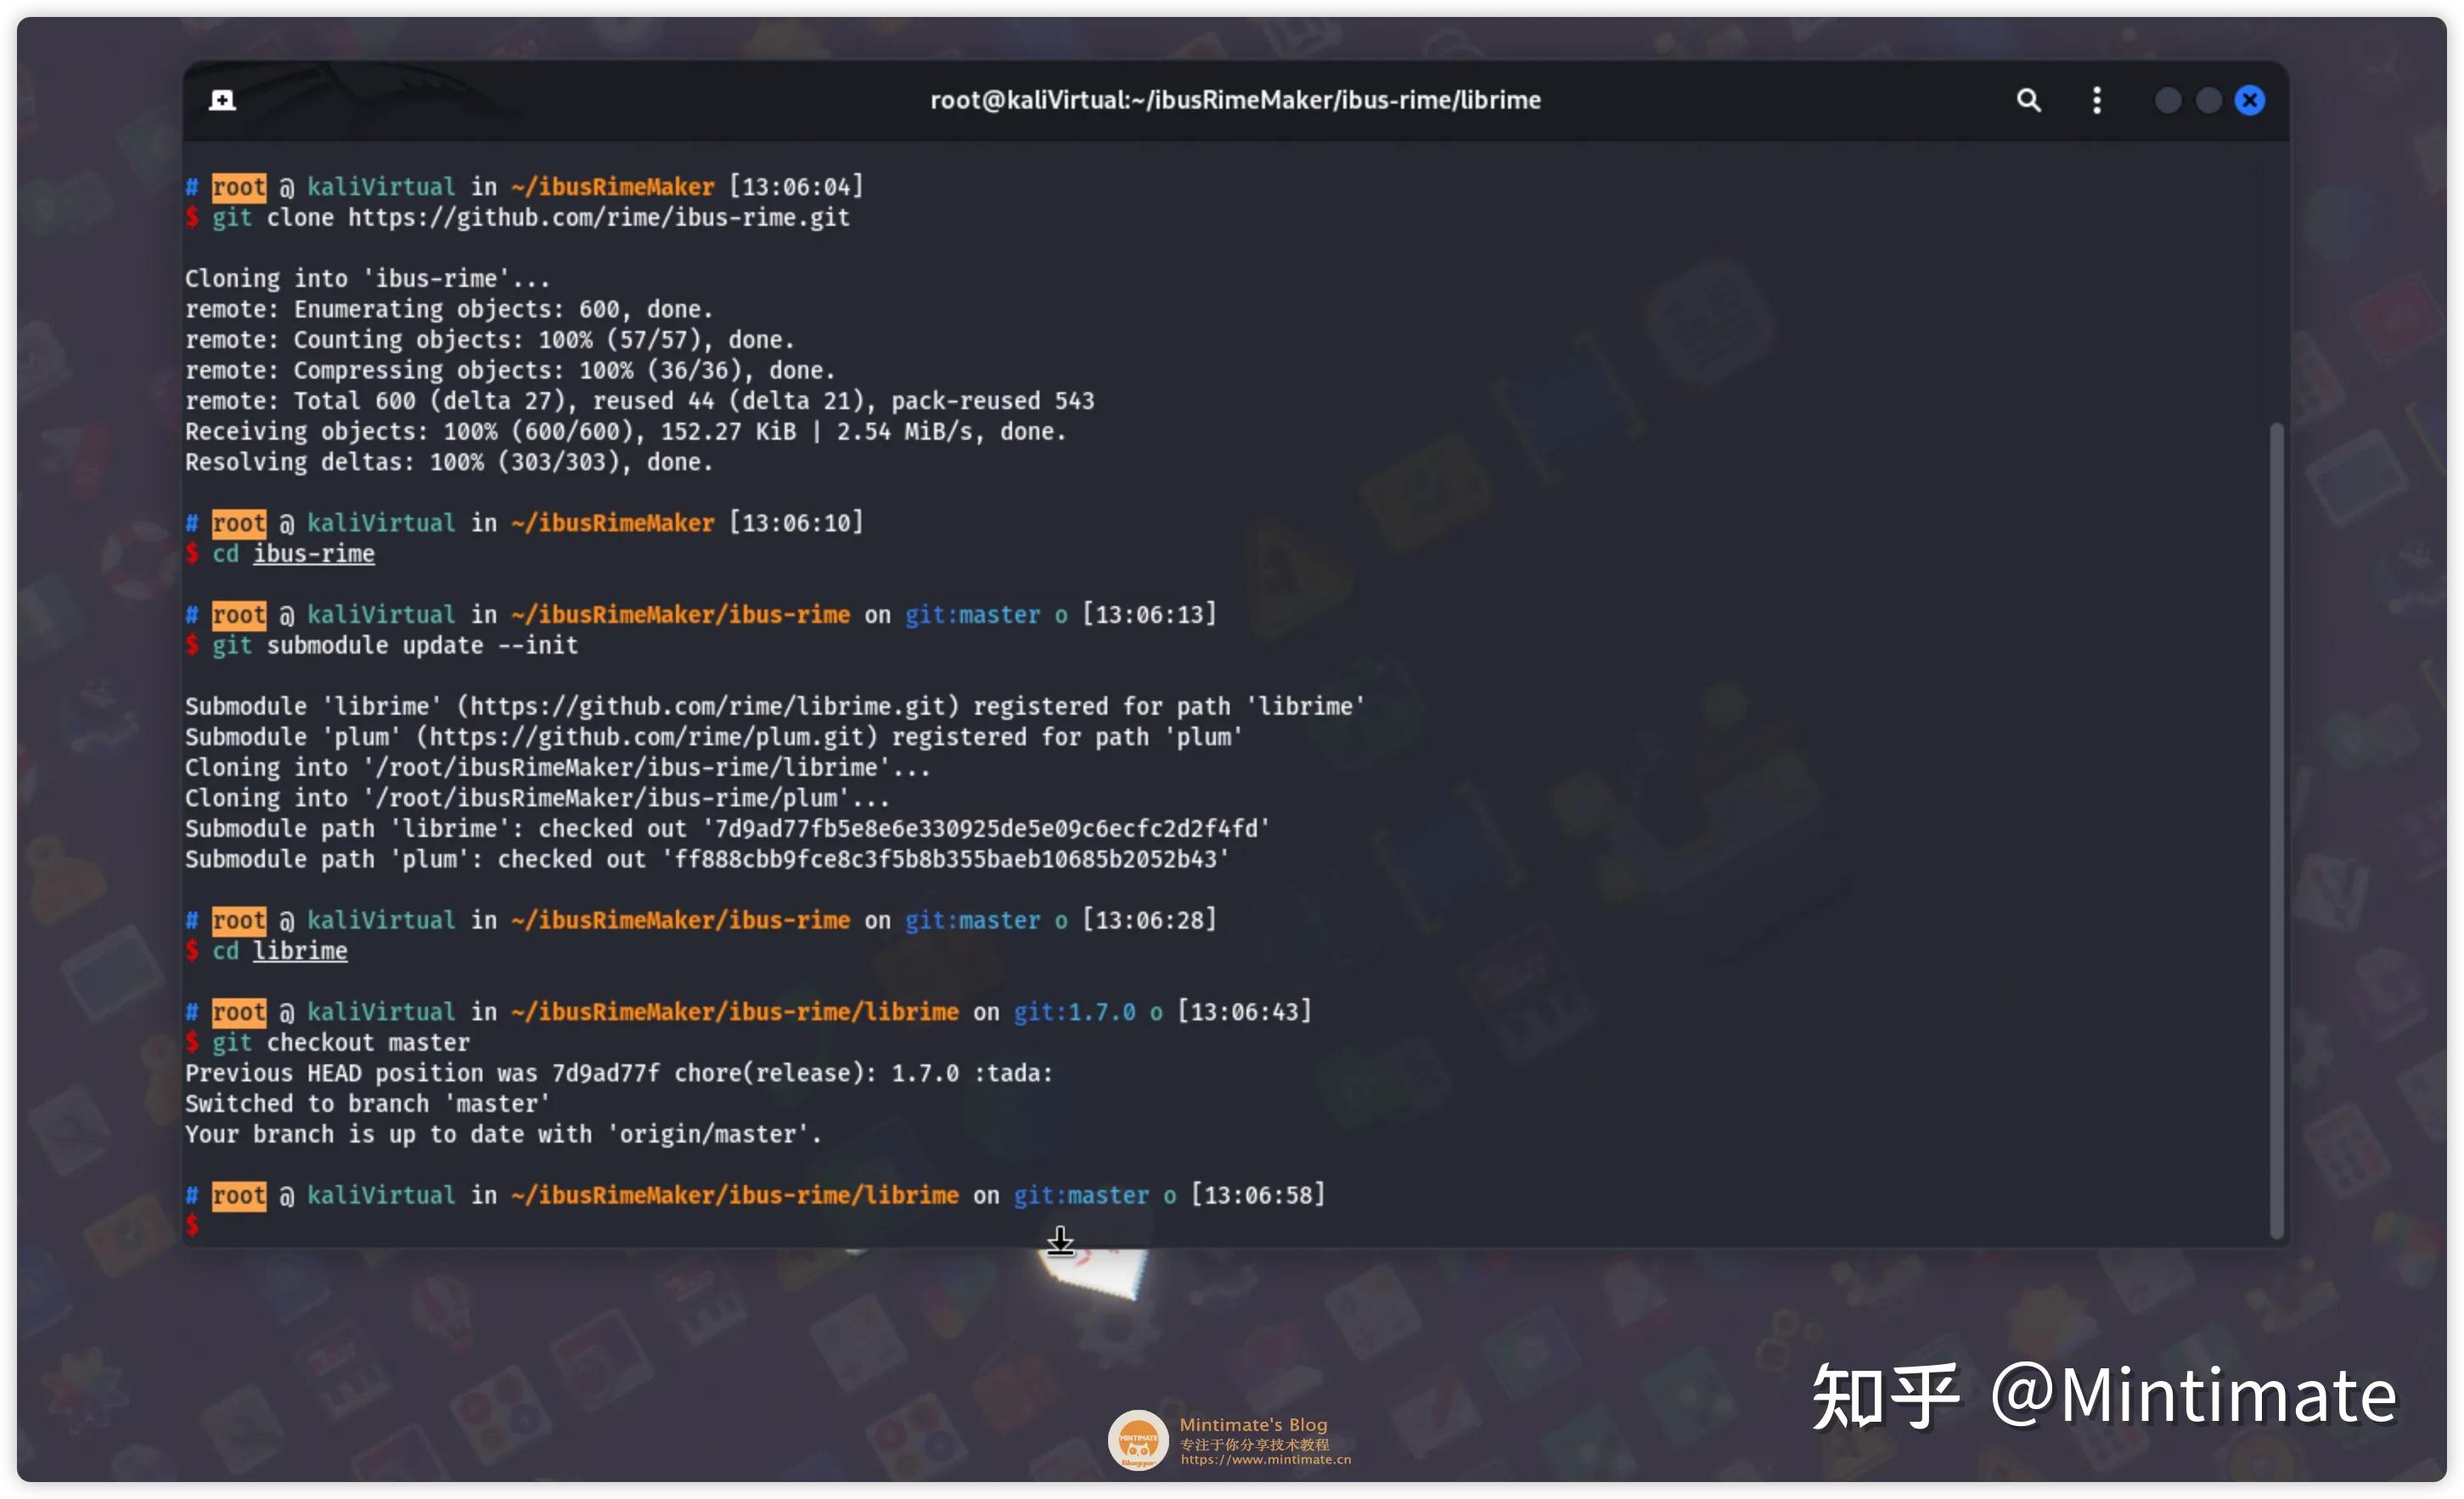
Task: Open the three-dot terminal menu
Action: coord(2097,100)
